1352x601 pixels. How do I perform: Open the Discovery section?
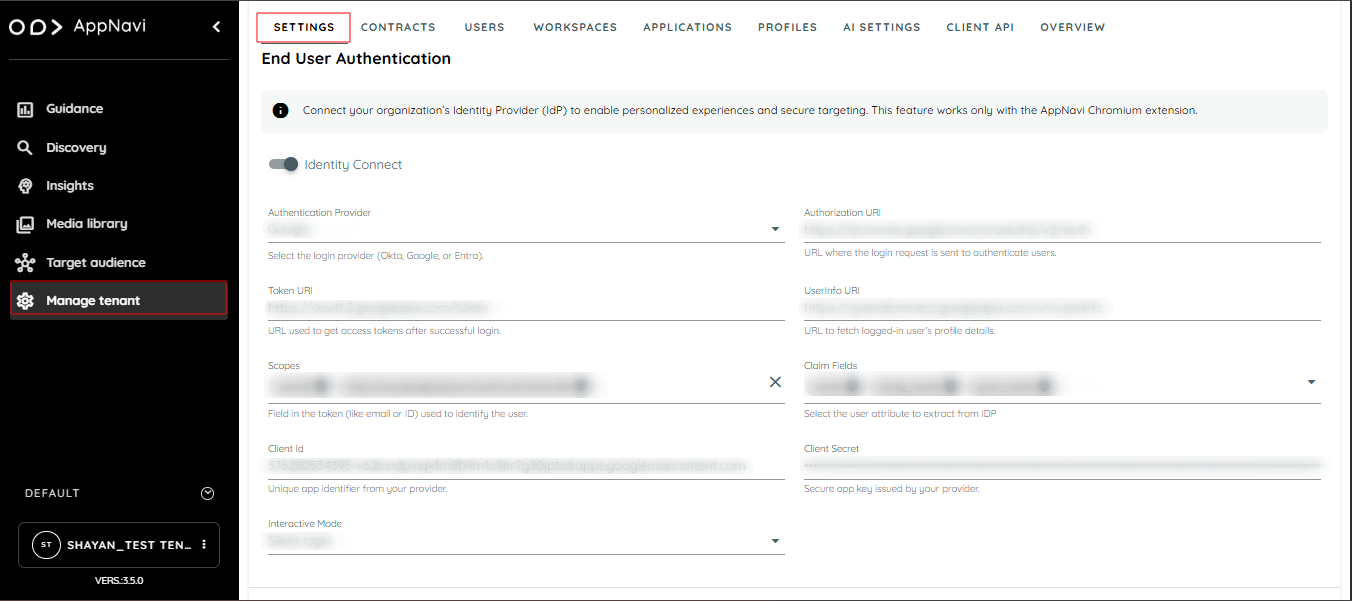click(x=77, y=147)
